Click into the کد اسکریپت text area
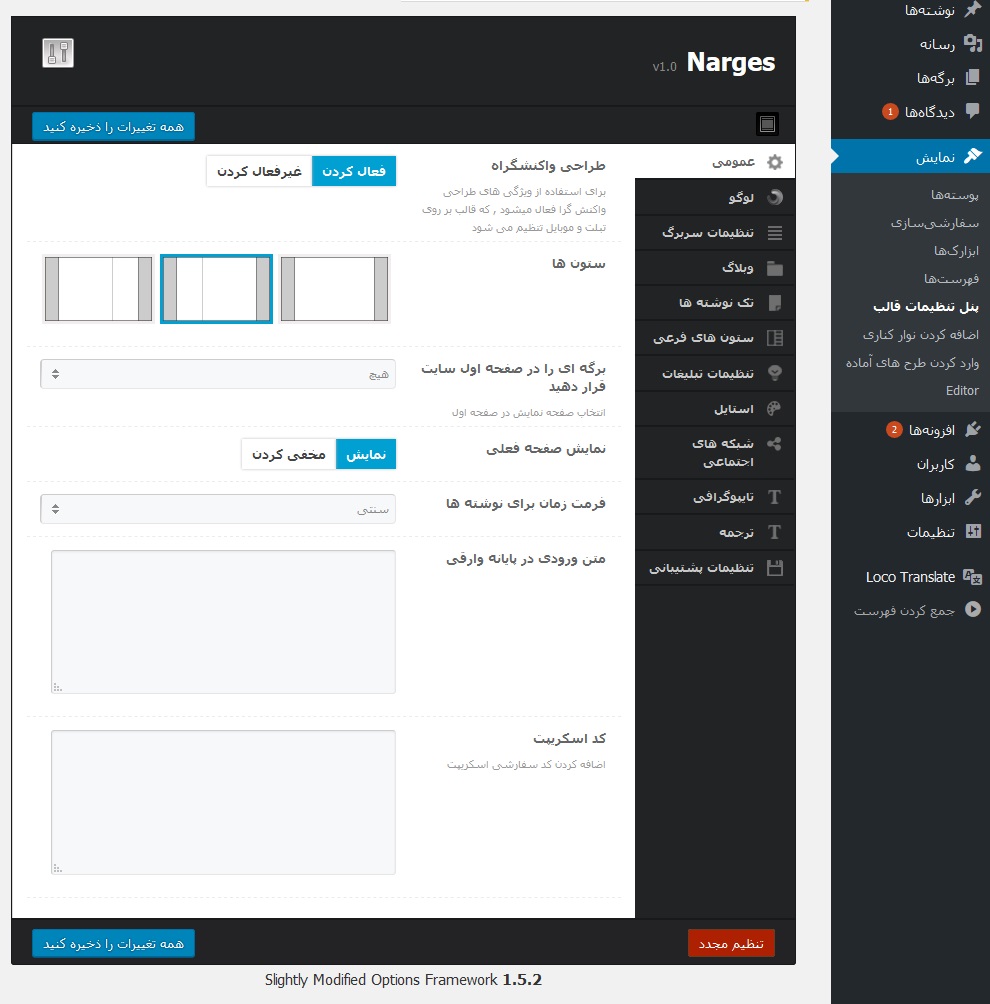Image resolution: width=990 pixels, height=1004 pixels. tap(223, 802)
